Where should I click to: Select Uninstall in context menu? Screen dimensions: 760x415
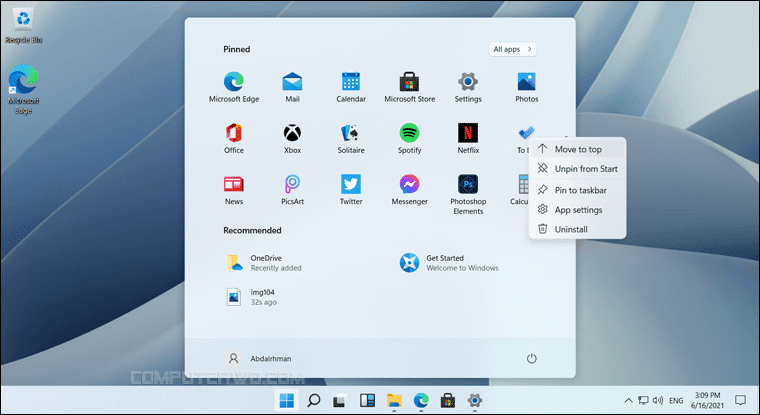coord(577,229)
